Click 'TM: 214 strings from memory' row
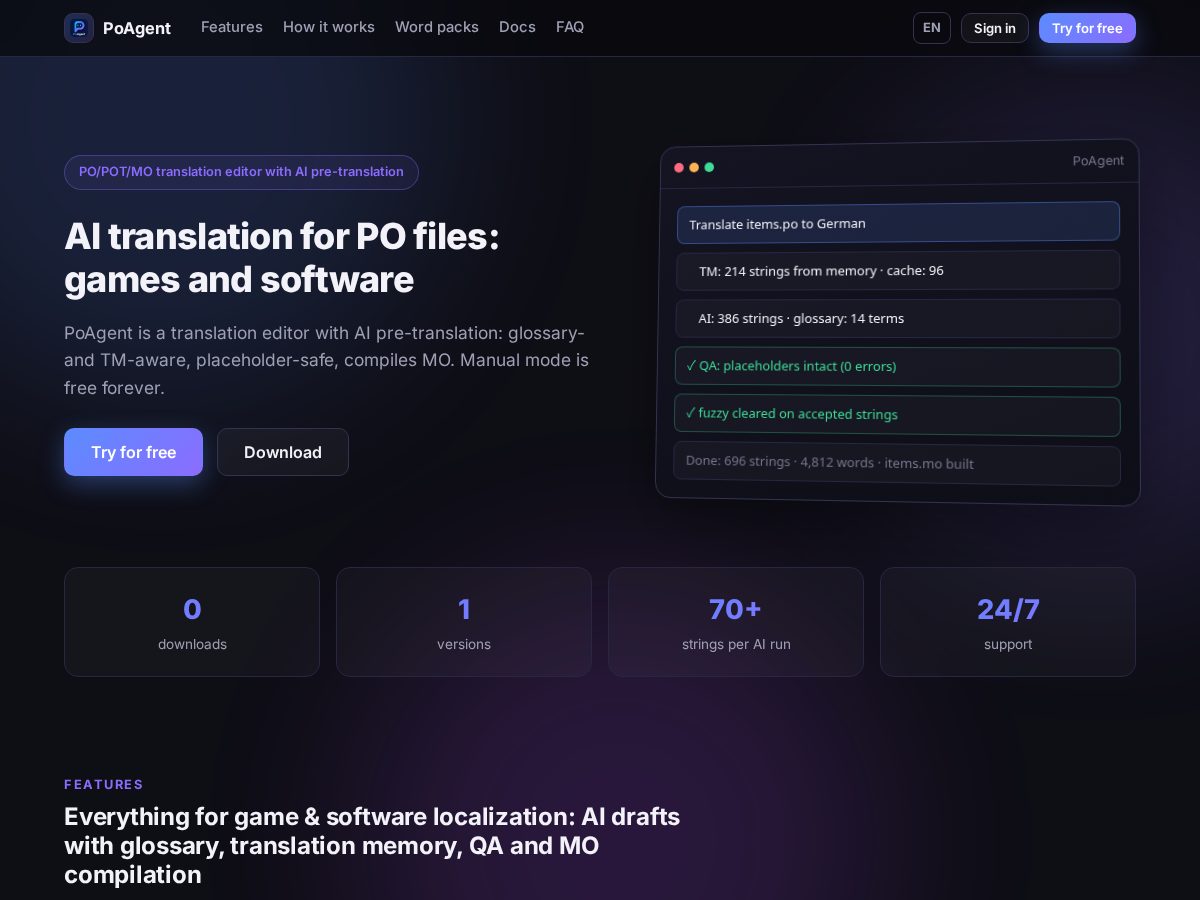Screen dimensions: 1200x900 898,270
